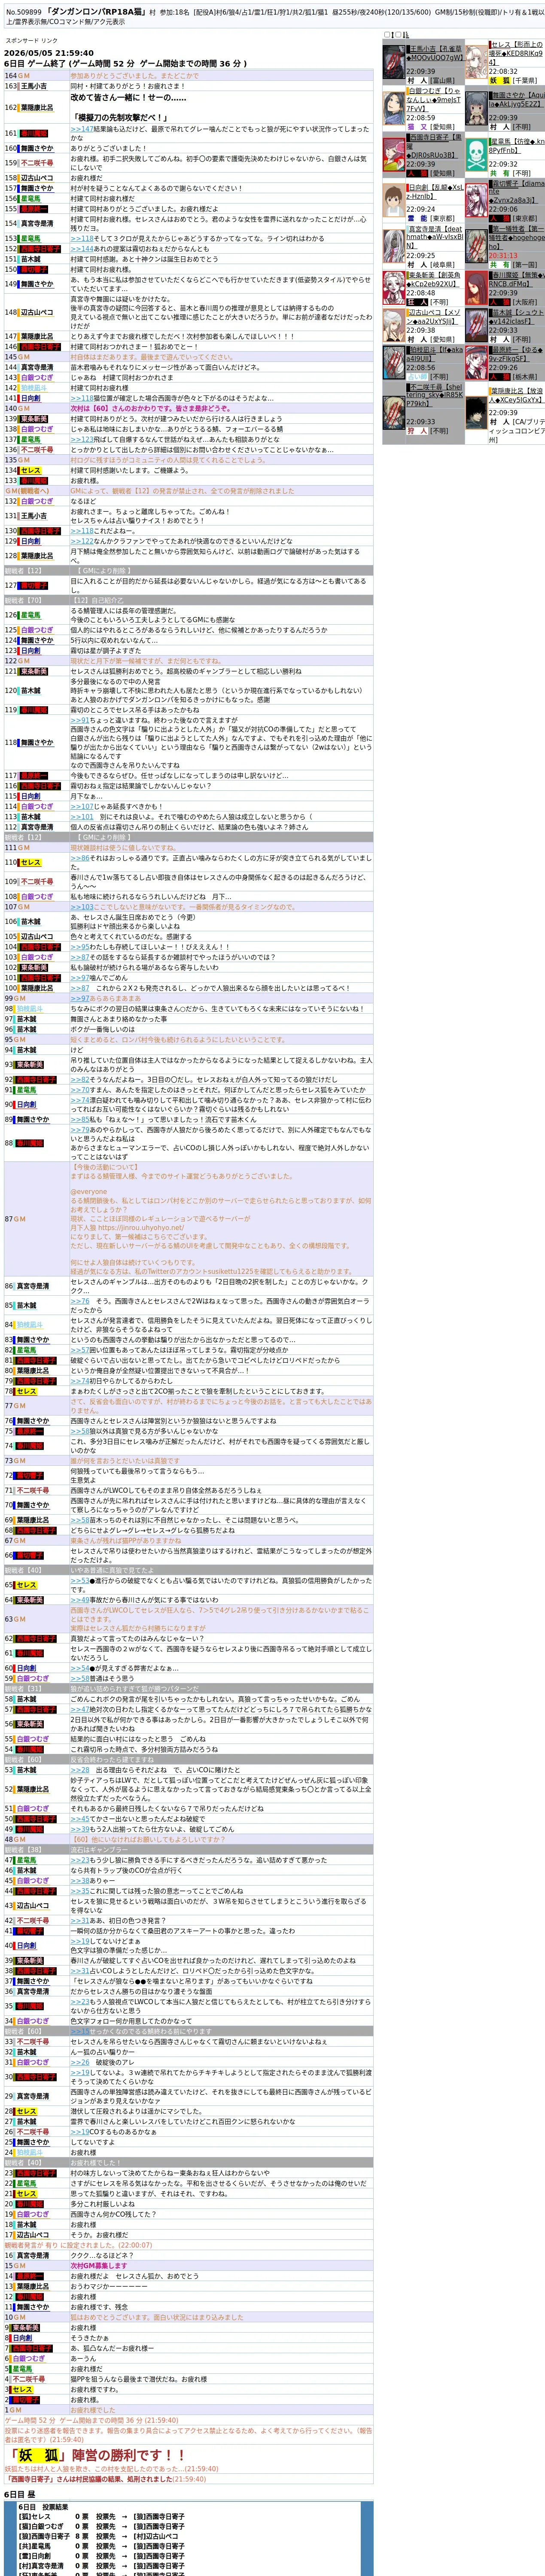
Task: Follow the >>123 anchor in message 137
Action: pos(81,439)
